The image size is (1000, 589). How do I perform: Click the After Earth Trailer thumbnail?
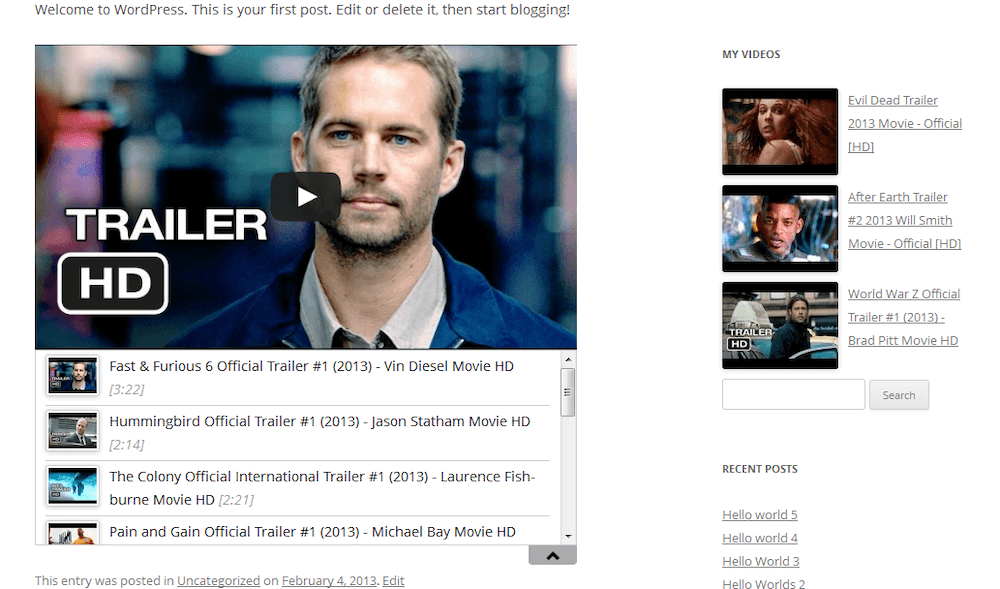[780, 228]
